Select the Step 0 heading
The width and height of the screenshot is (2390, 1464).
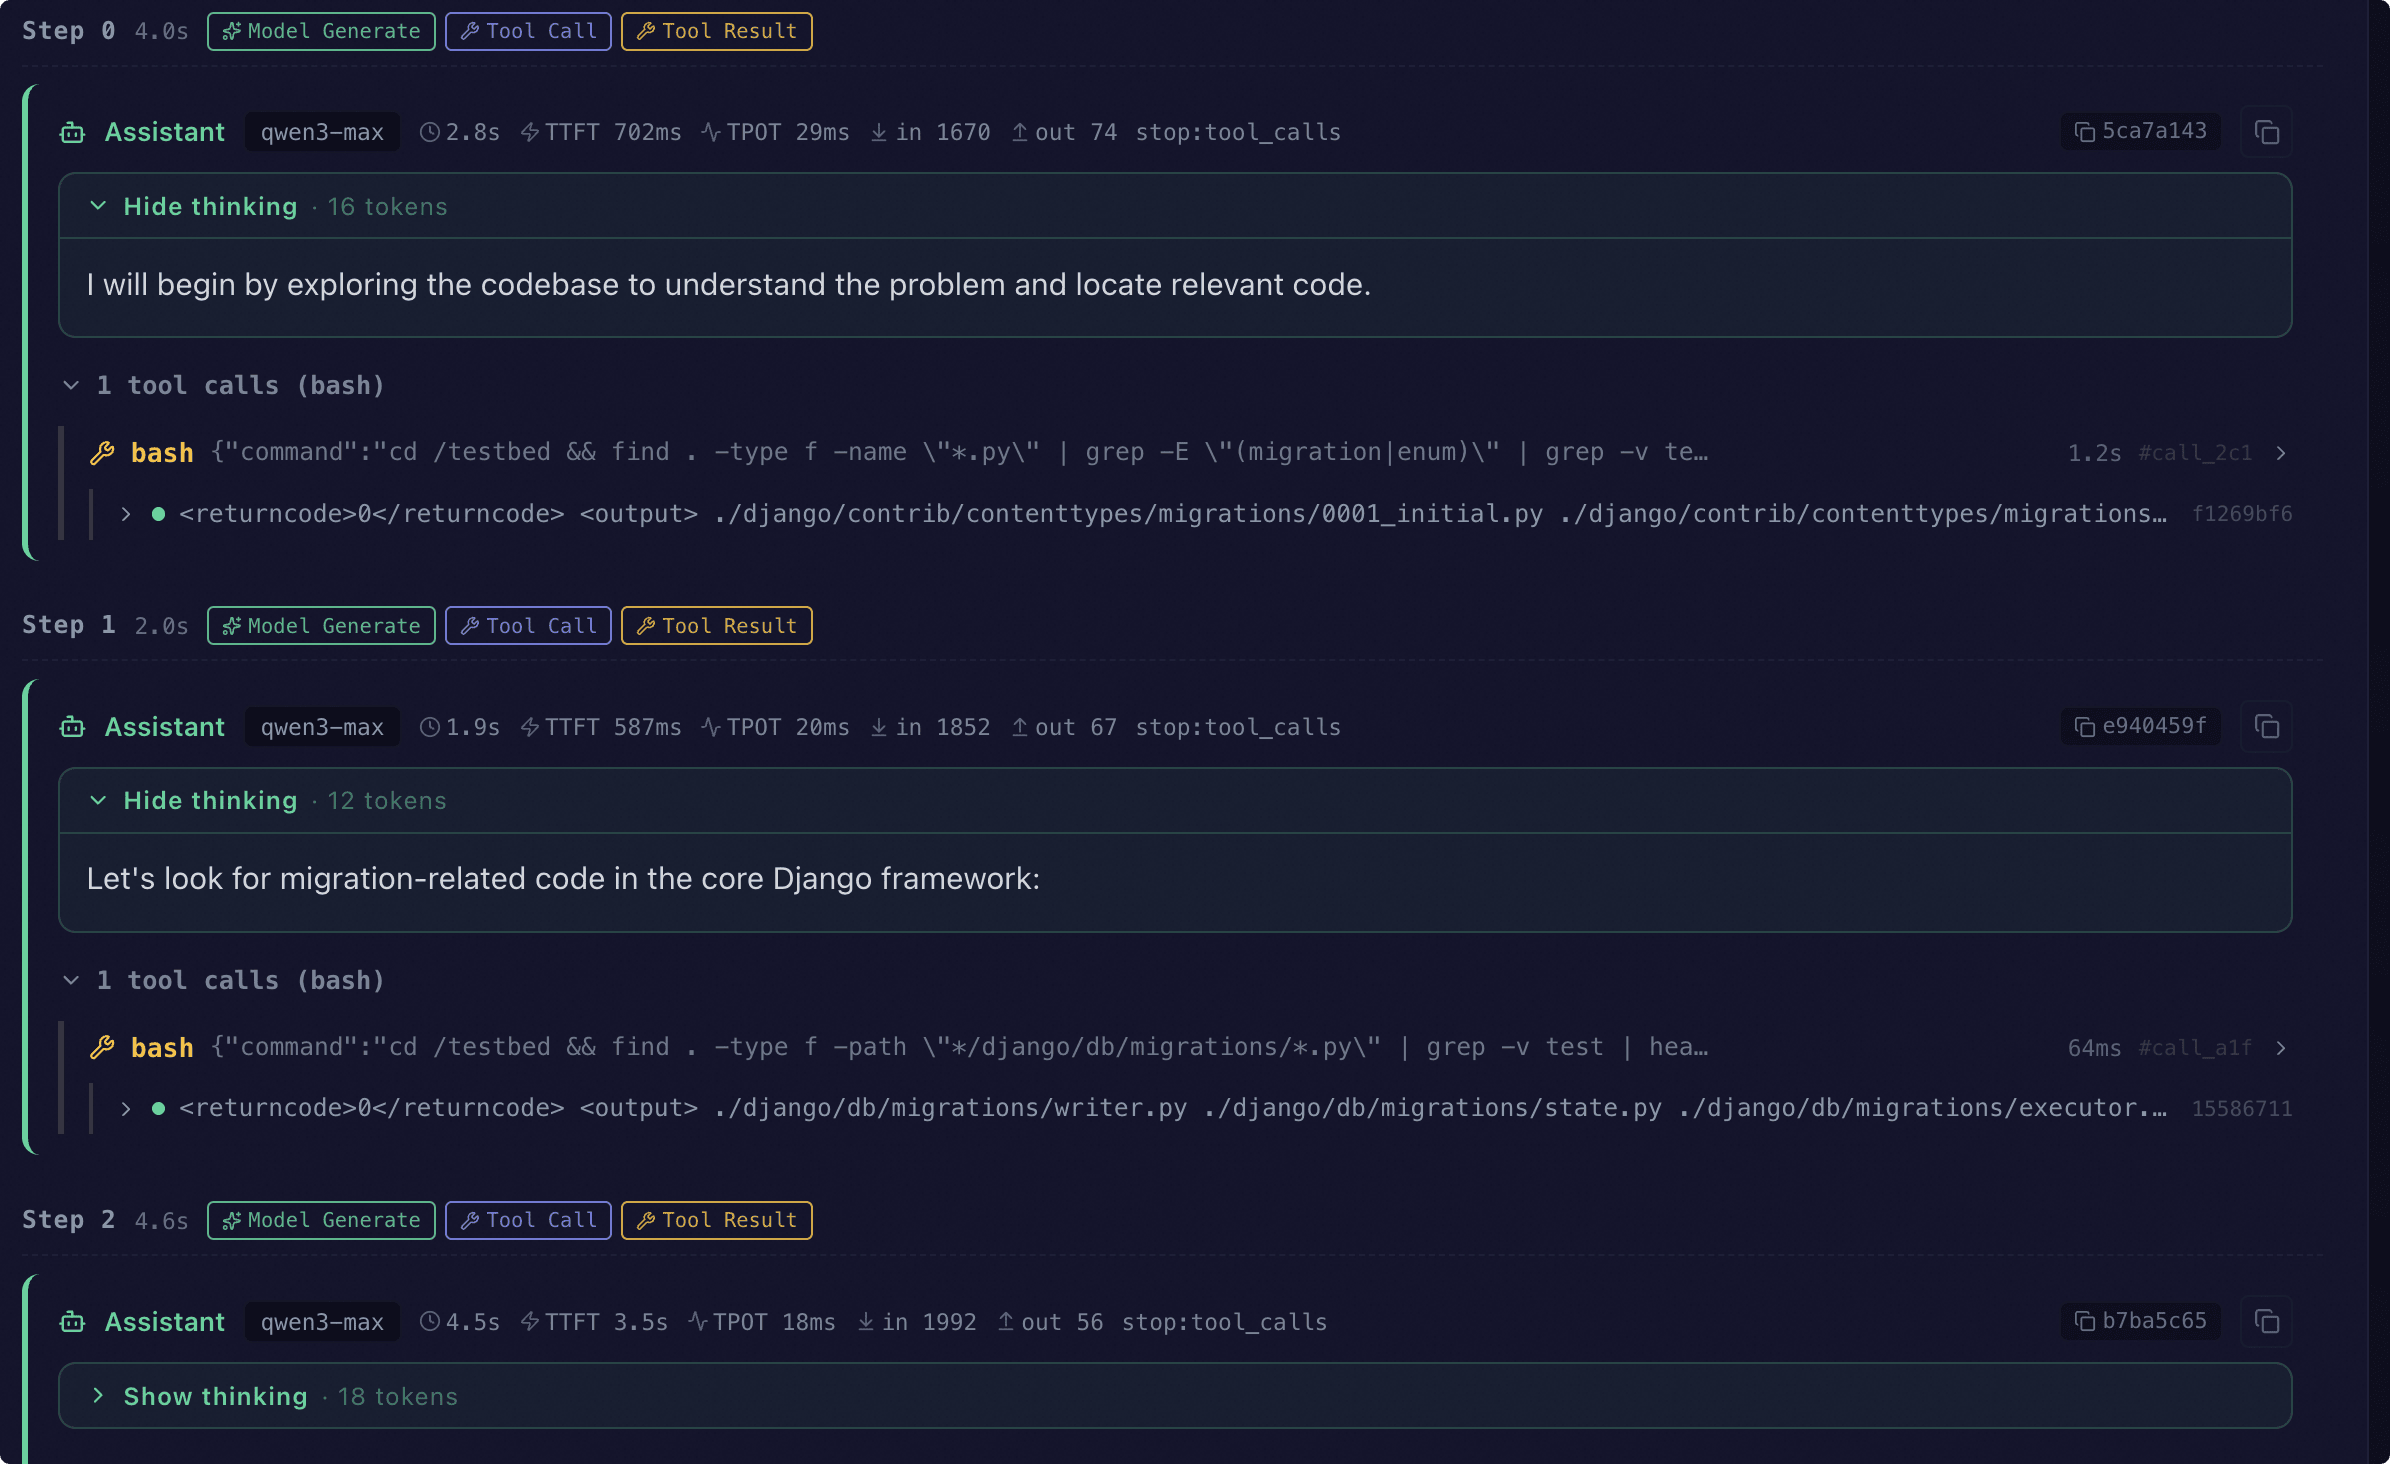tap(69, 31)
